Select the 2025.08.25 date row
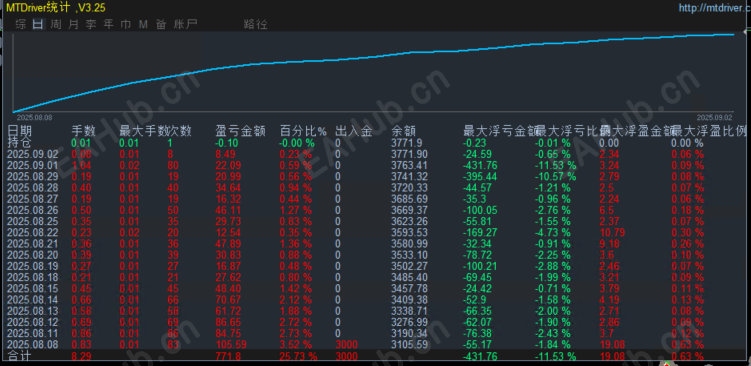Image resolution: width=751 pixels, height=366 pixels. [33, 221]
